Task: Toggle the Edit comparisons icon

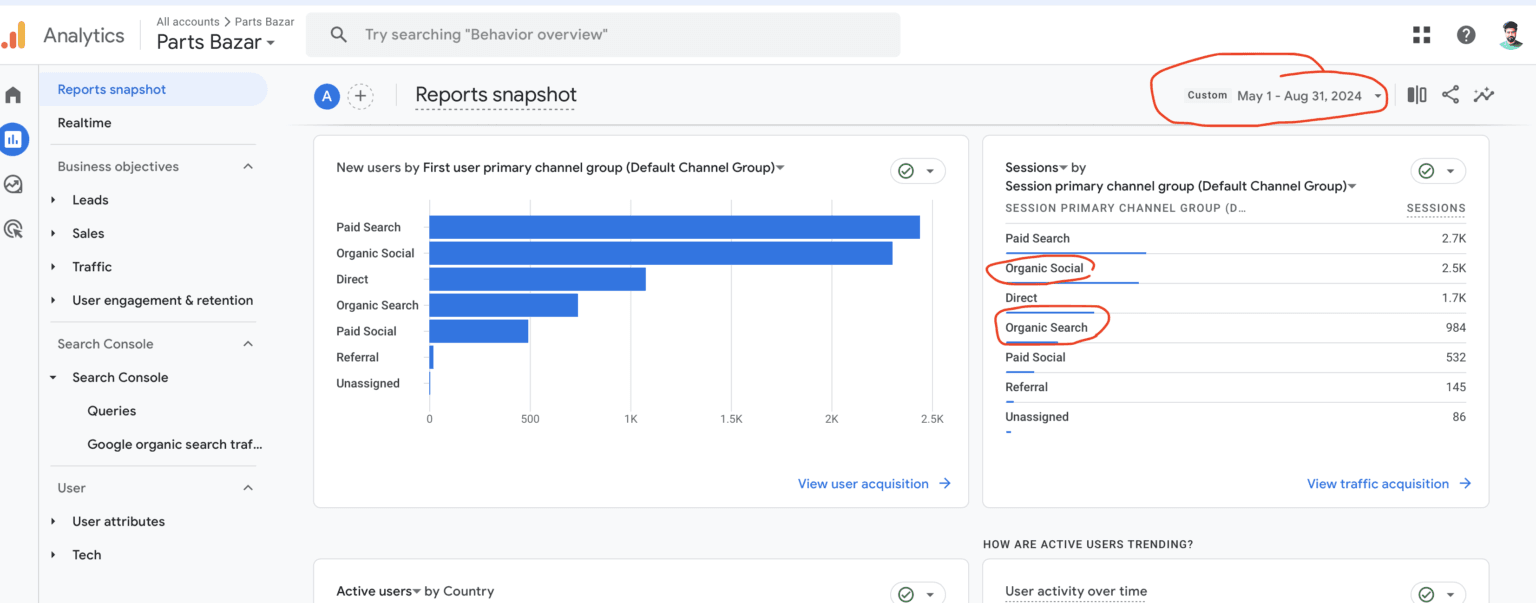Action: (1417, 95)
